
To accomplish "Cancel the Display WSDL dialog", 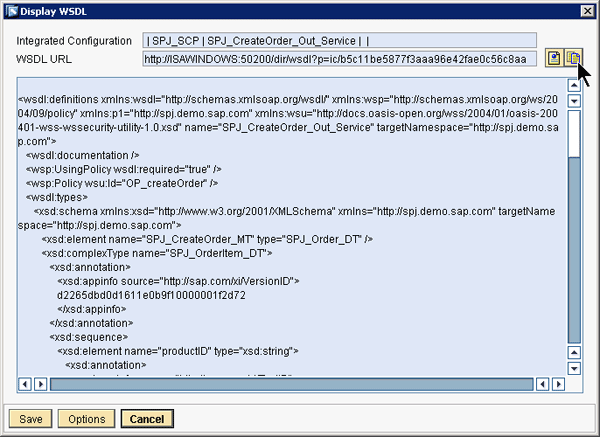I will 147,418.
